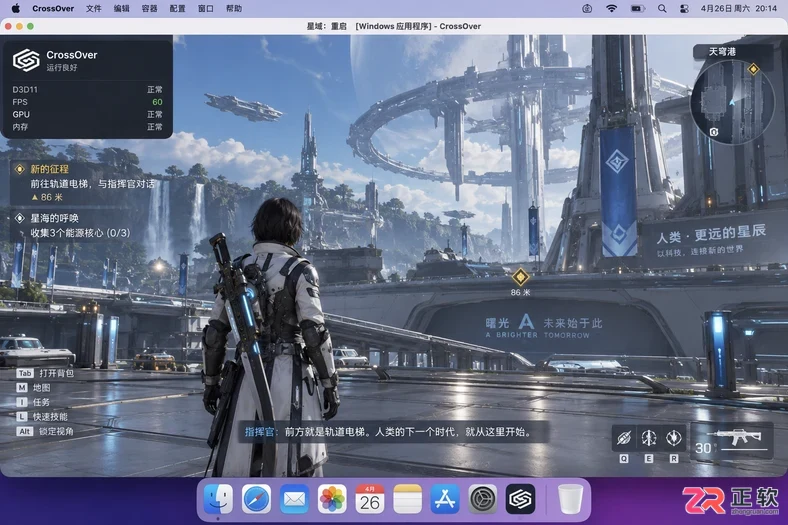Open the 文件 menu
Image resolution: width=788 pixels, height=525 pixels.
(93, 9)
